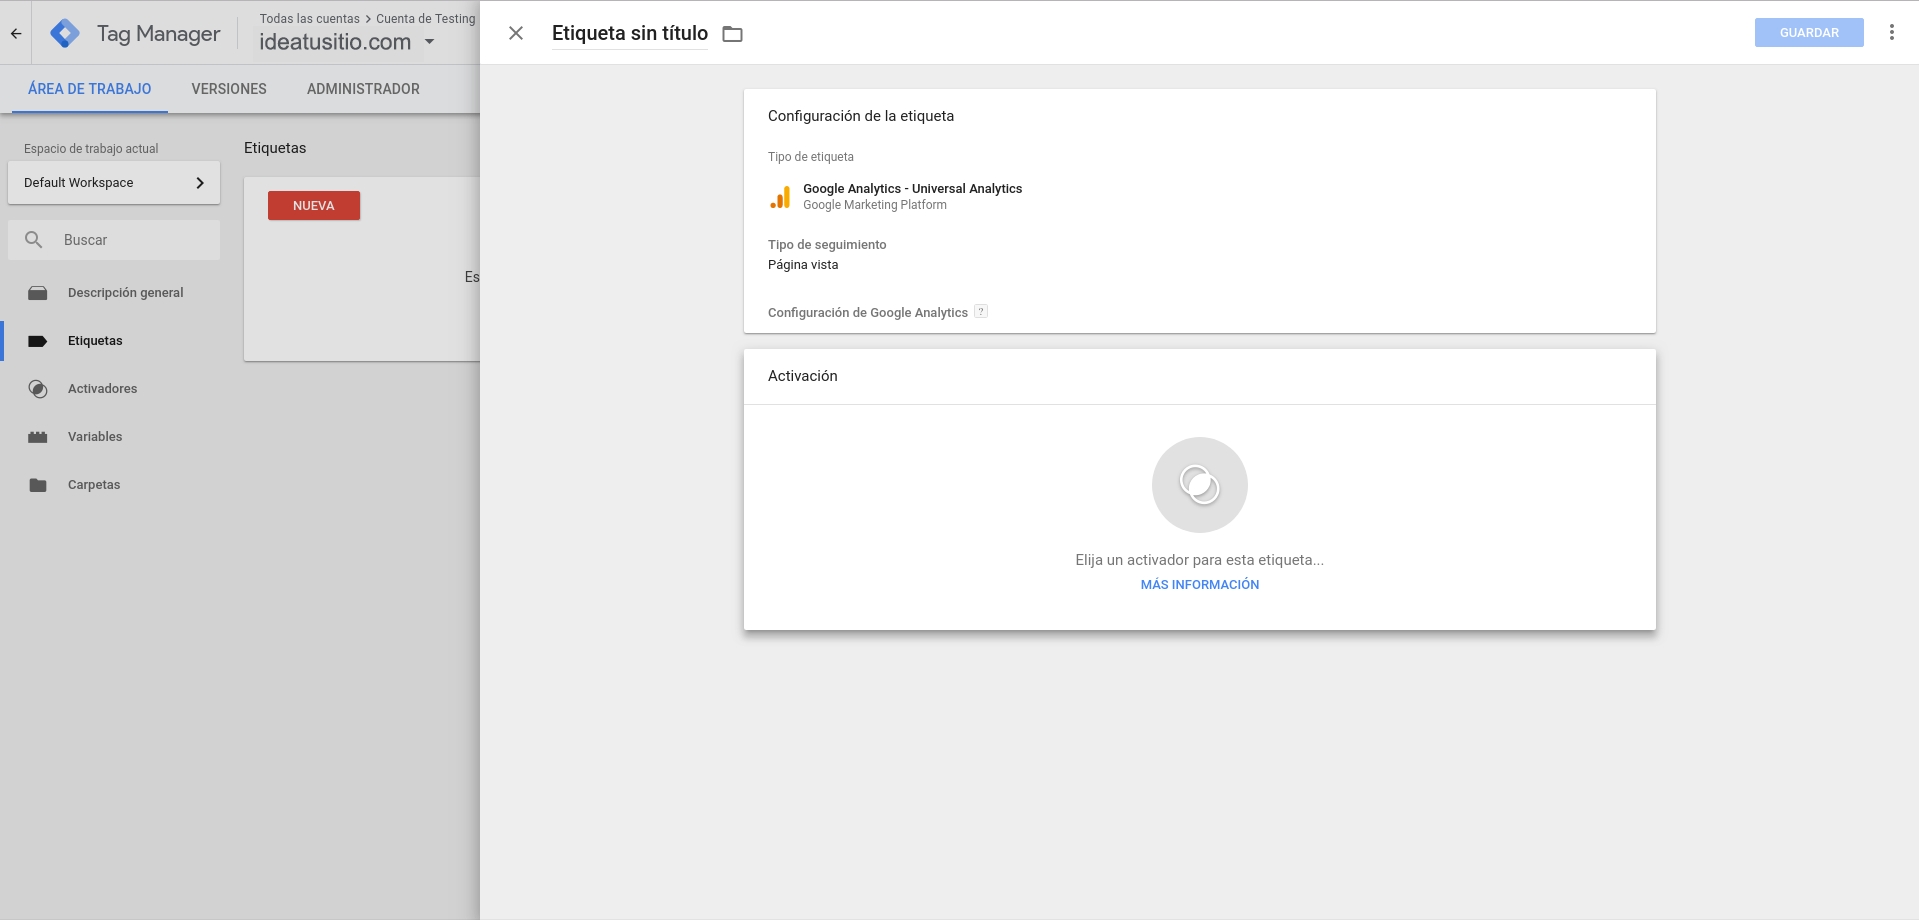
Task: Switch to the Administrador tab
Action: [363, 89]
